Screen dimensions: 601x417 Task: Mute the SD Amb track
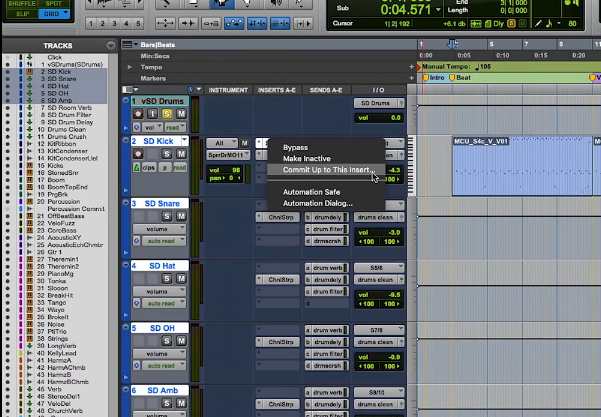[181, 403]
